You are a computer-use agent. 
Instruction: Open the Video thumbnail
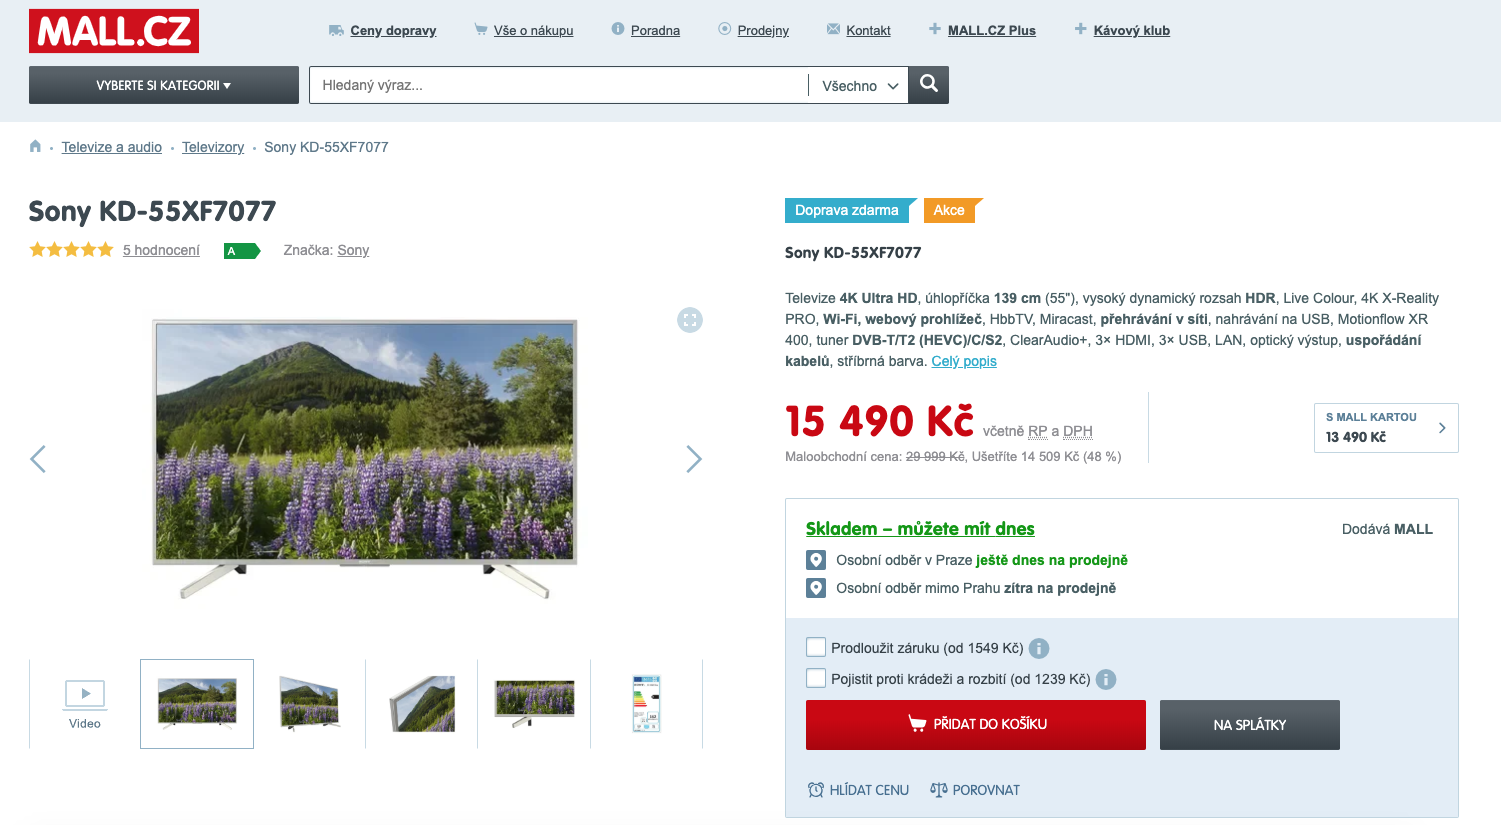click(x=85, y=704)
